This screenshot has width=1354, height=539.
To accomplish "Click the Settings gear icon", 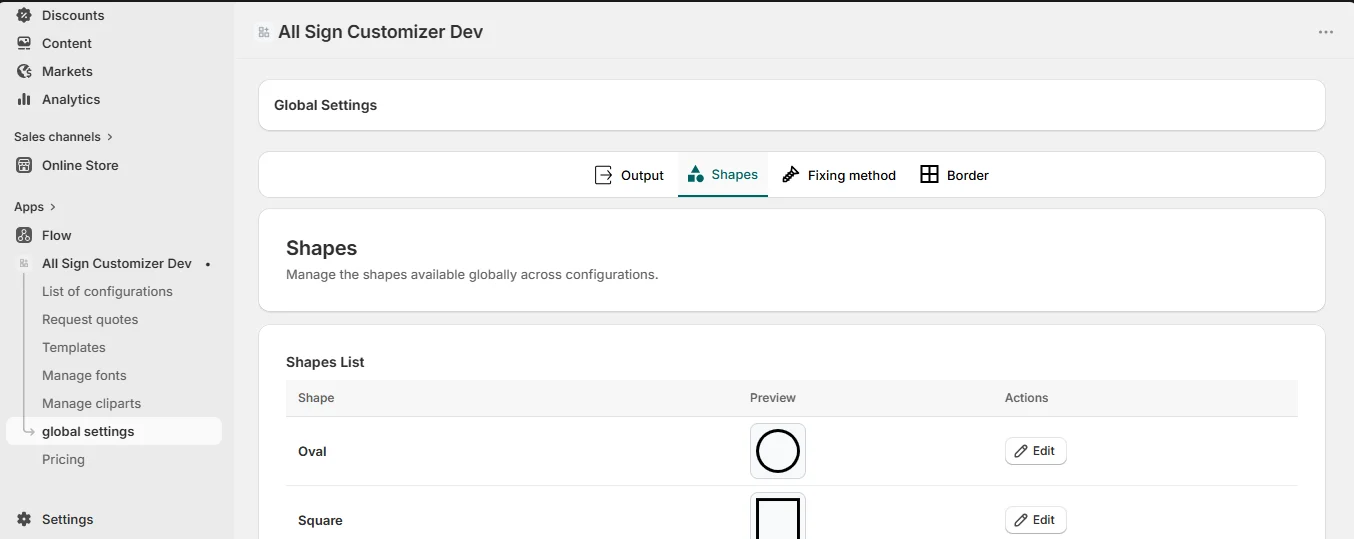I will point(24,519).
